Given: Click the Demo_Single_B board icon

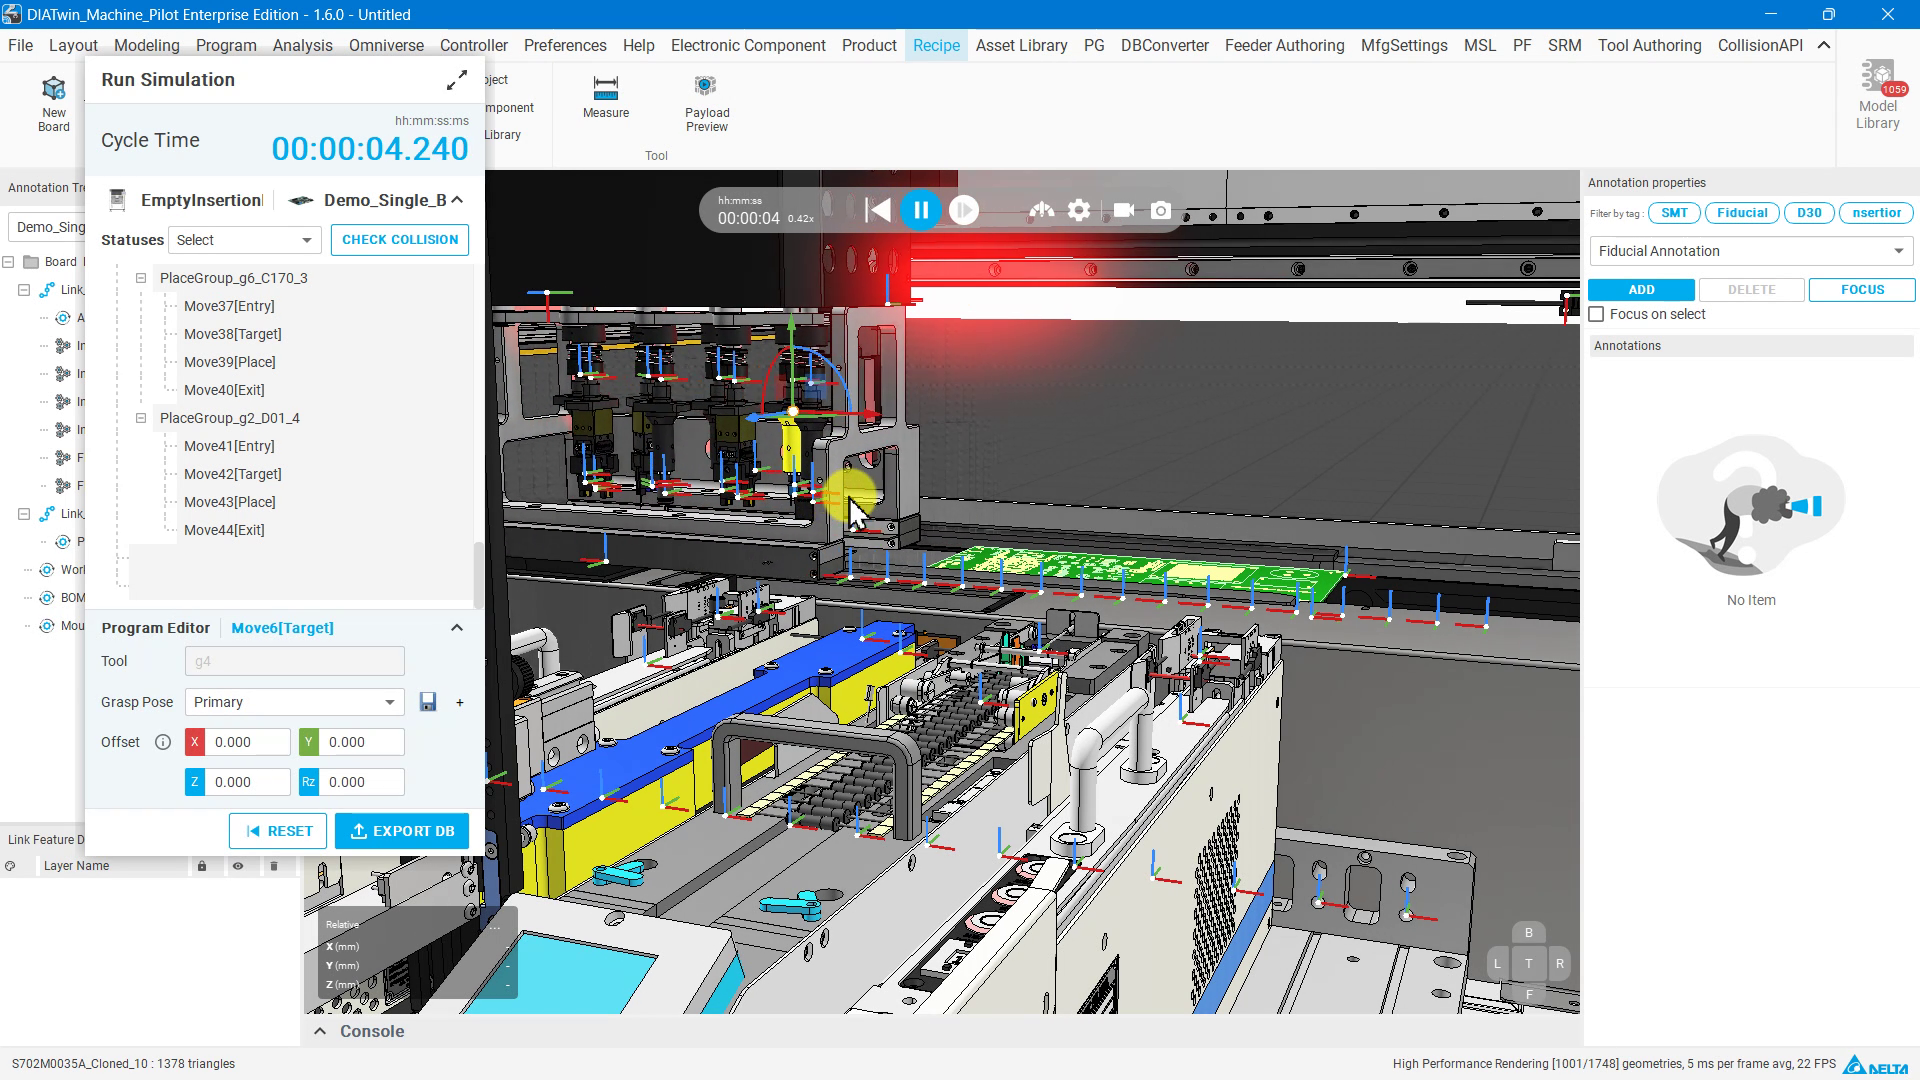Looking at the screenshot, I should (x=301, y=200).
